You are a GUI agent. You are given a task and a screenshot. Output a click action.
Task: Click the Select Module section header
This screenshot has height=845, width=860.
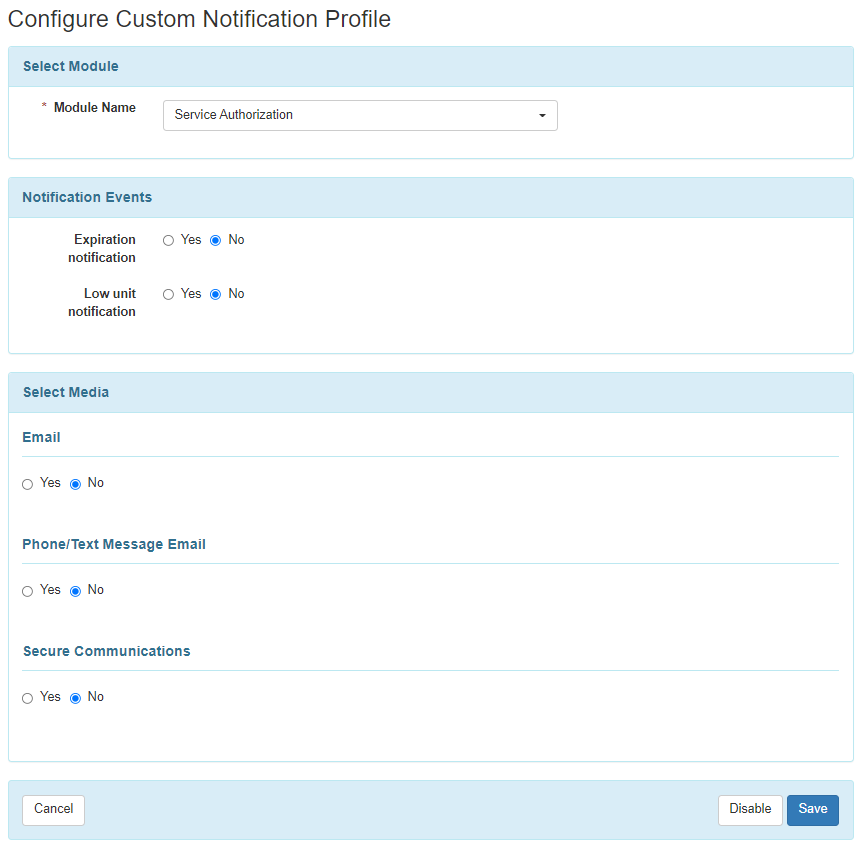70,66
